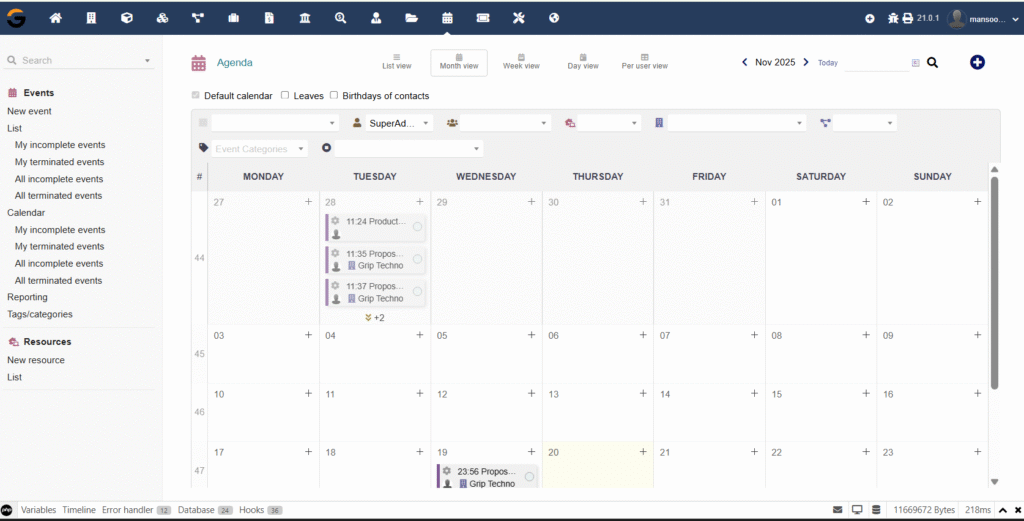Click the left sidebar Search field
1024x521 pixels.
(x=80, y=60)
